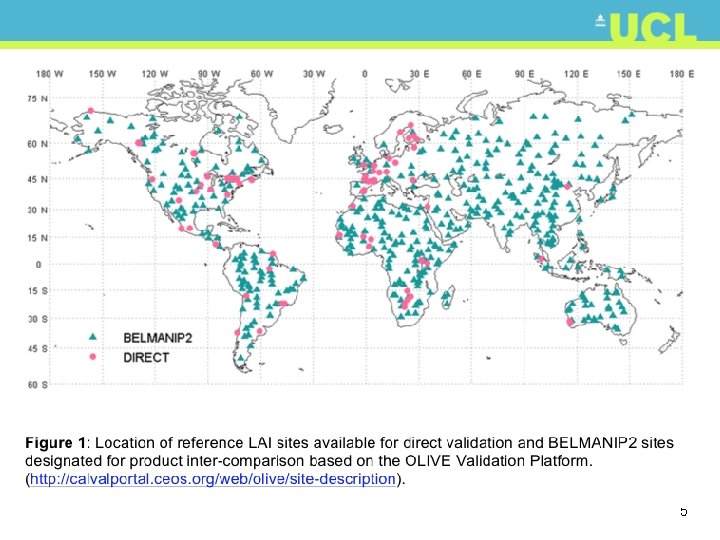This screenshot has width=720, height=540.
Task: Click the BELMANIP2 legend label
Action: click(158, 338)
